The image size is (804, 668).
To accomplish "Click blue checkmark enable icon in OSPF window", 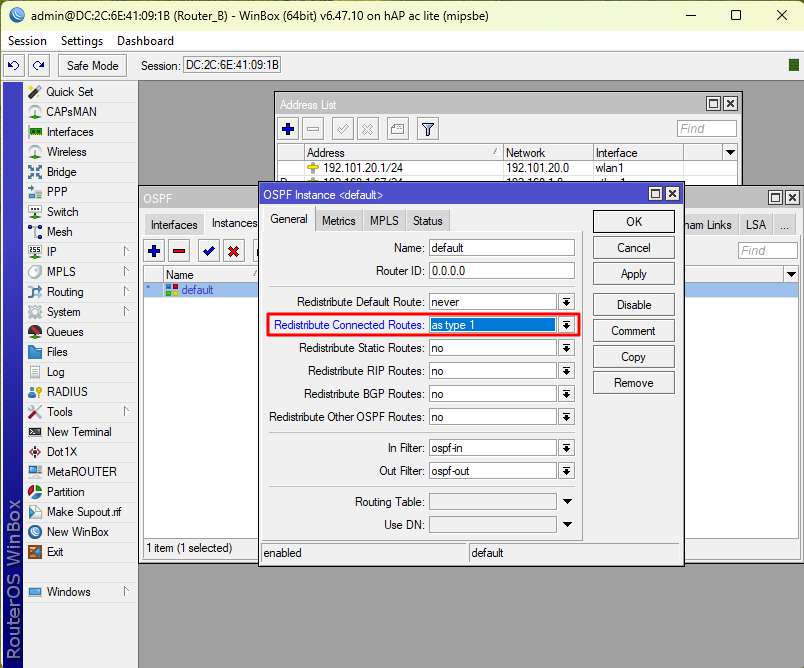I will tap(208, 251).
